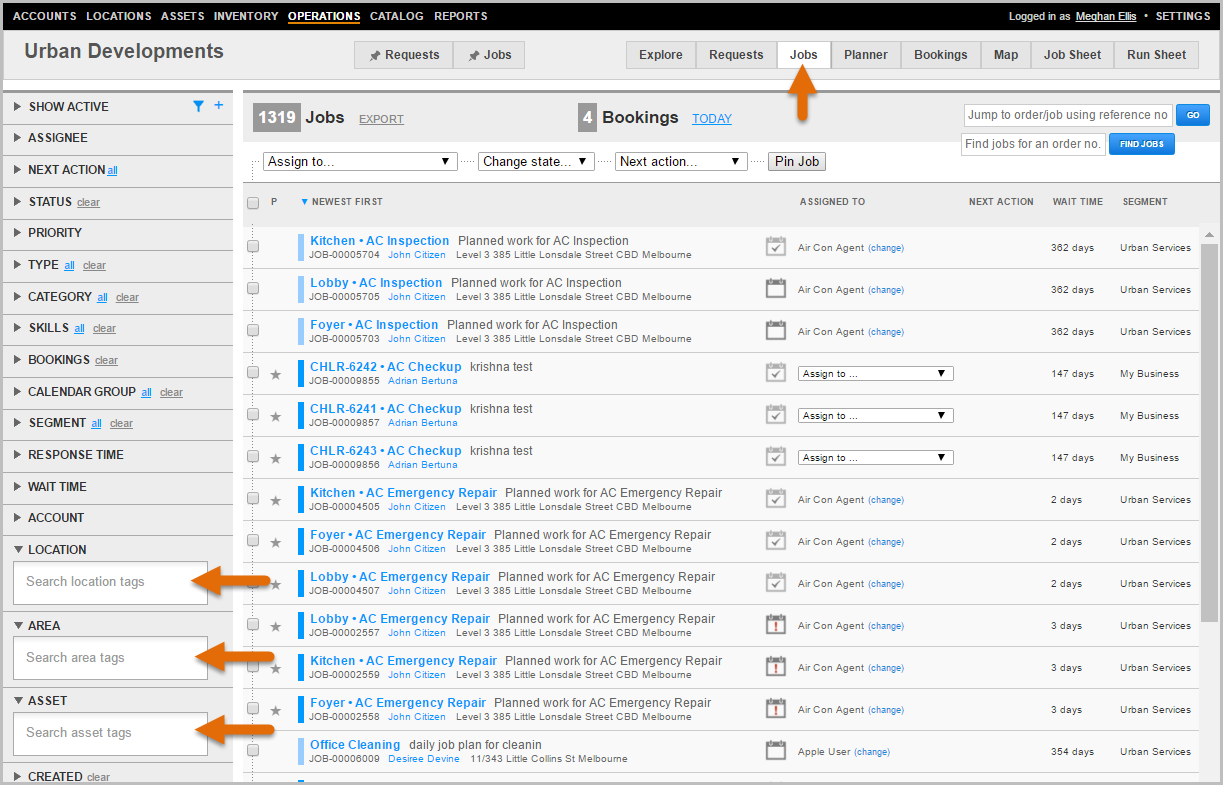The width and height of the screenshot is (1223, 785).
Task: Click the calendar icon for Kitchen AC Inspection job
Action: (x=775, y=247)
